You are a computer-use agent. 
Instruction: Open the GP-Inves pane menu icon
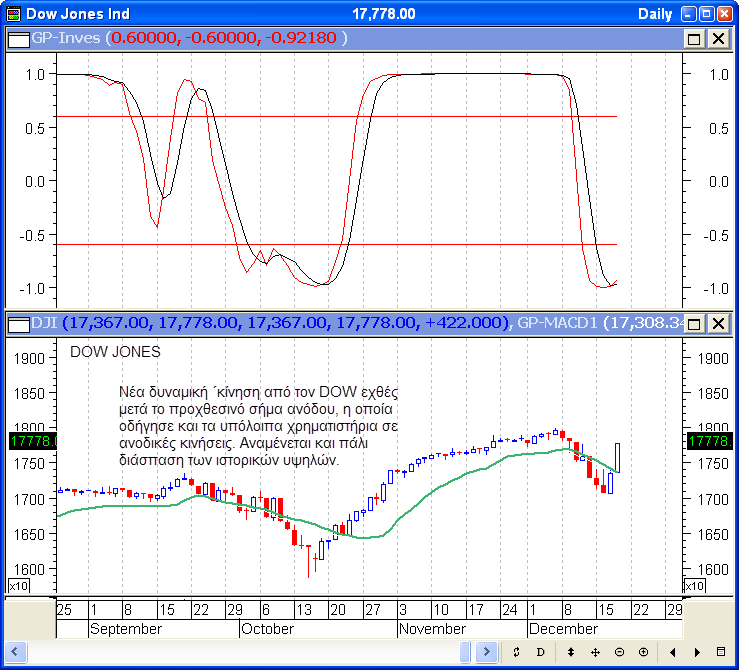[x=18, y=38]
